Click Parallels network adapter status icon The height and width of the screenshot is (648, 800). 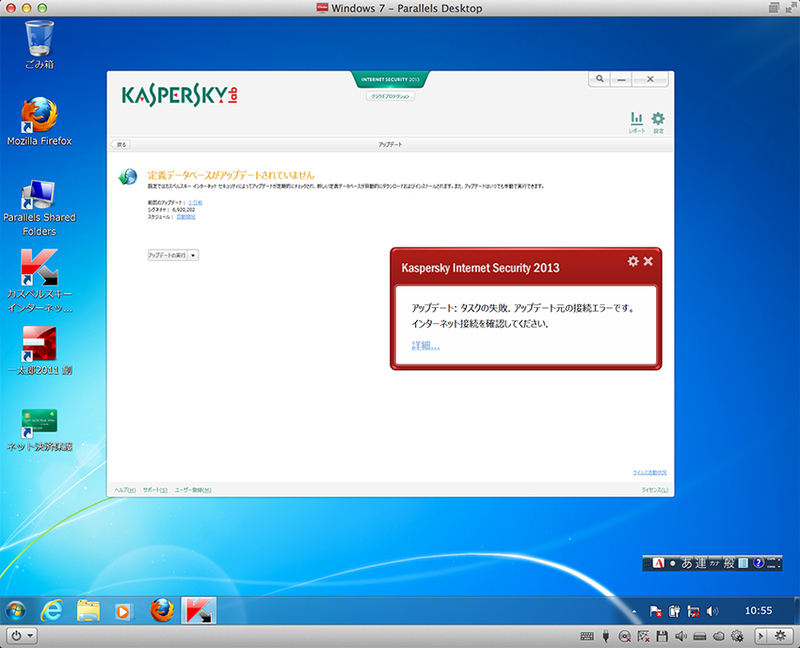[x=643, y=636]
